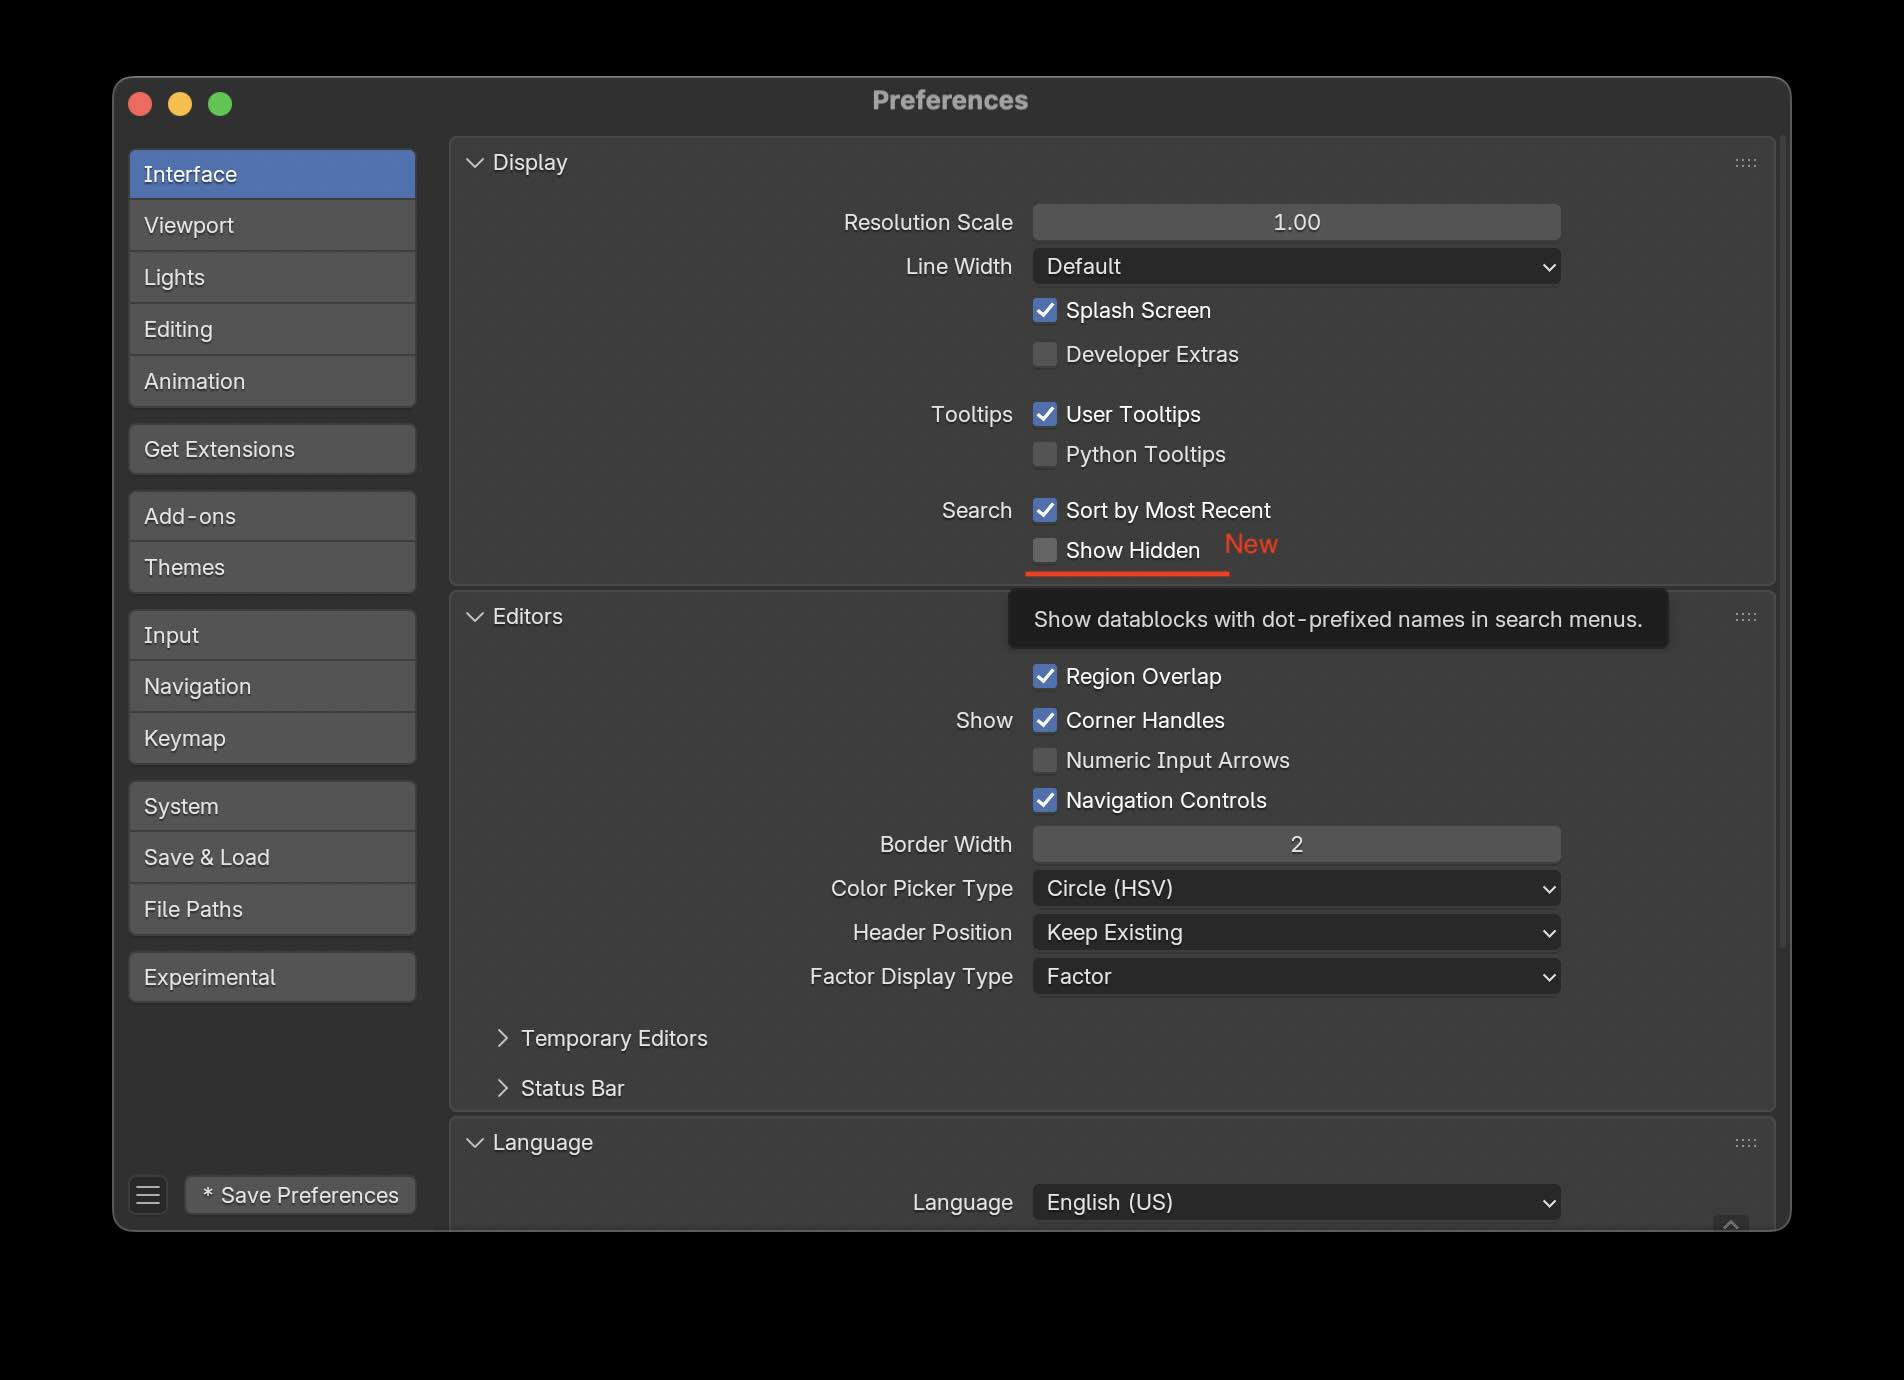
Task: Open the Color Picker Type dropdown
Action: click(x=1296, y=888)
